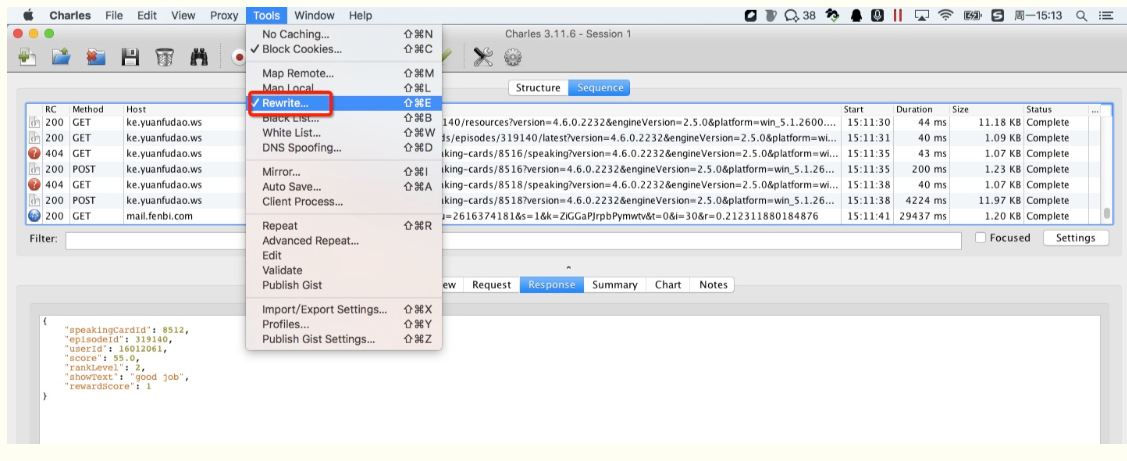Open the Apple menu
The width and height of the screenshot is (1127, 461).
[x=29, y=15]
